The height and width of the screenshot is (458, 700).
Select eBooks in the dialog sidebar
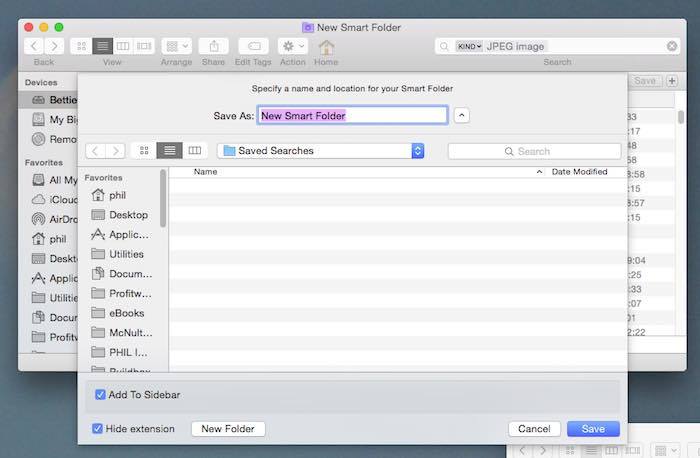click(x=120, y=313)
